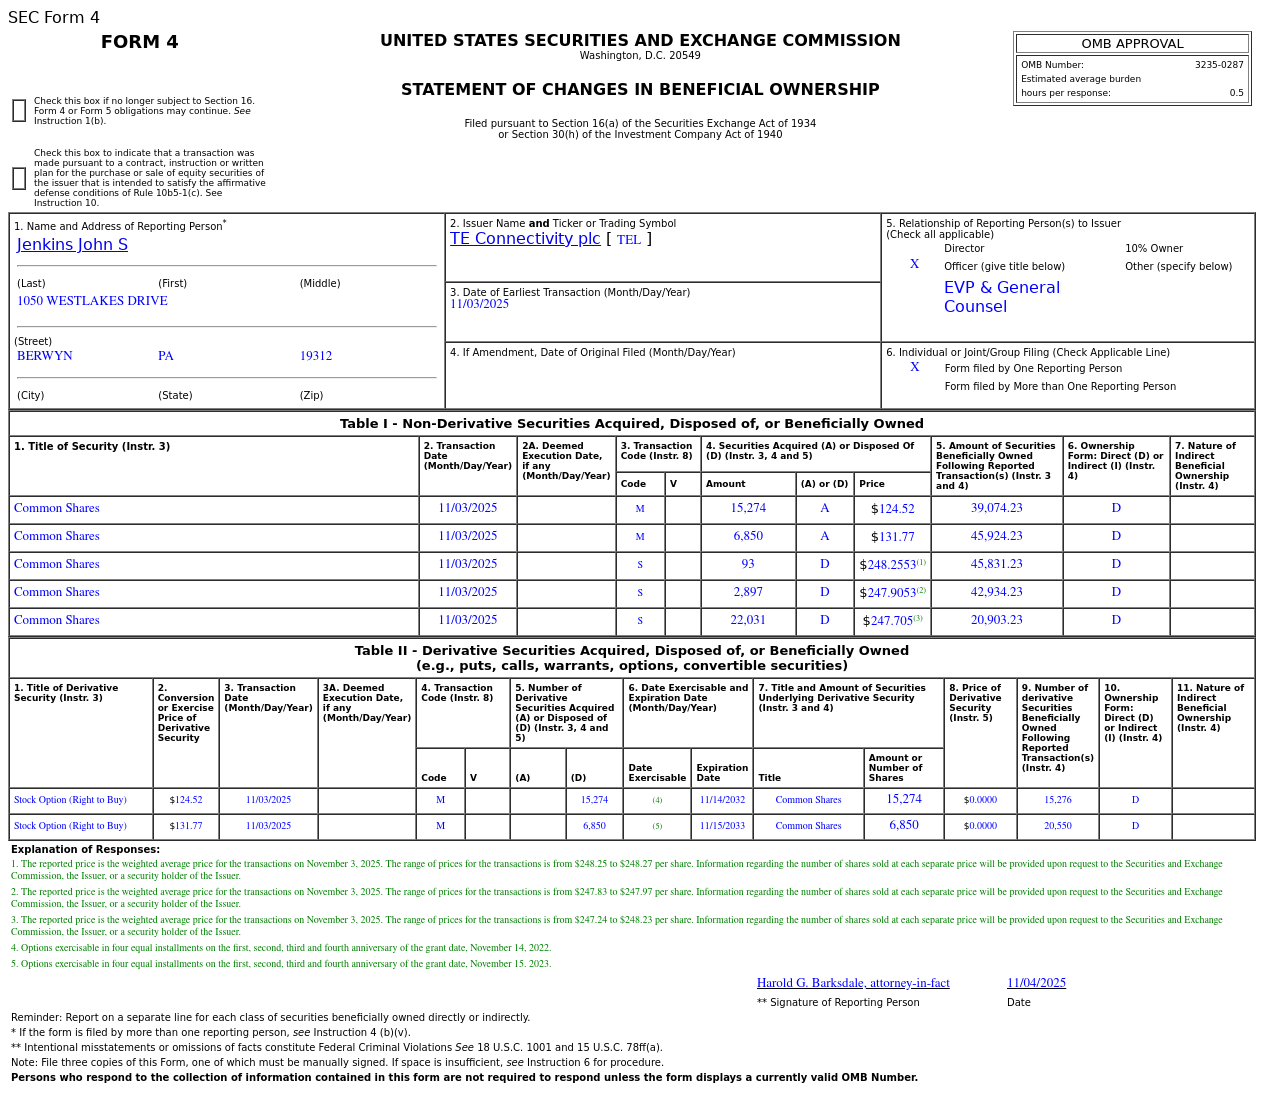This screenshot has width=1264, height=1108.
Task: Select the EVP & General Counsel title text
Action: (x=1001, y=297)
